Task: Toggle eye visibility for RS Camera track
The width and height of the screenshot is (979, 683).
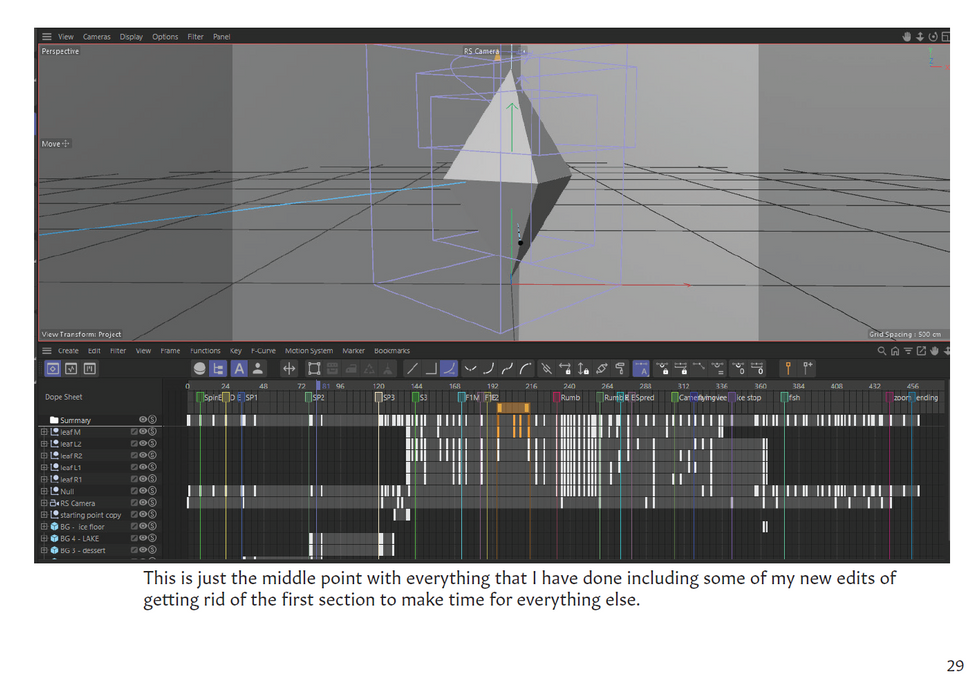Action: pyautogui.click(x=143, y=503)
